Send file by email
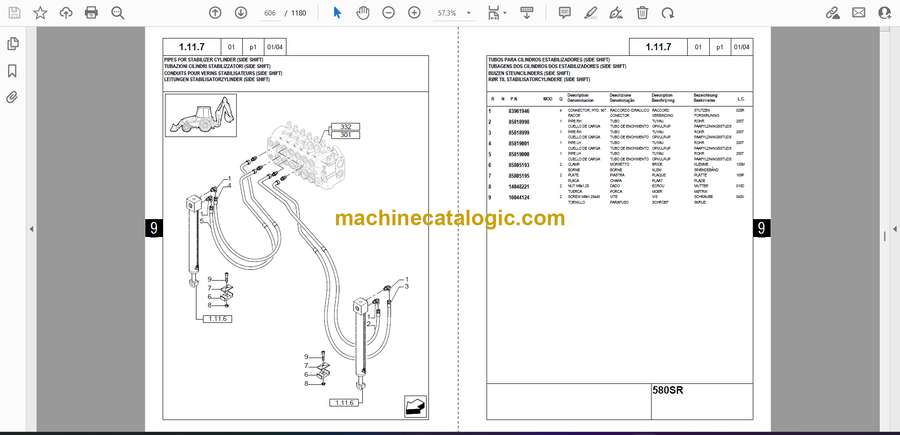Viewport: 900px width, 435px height. click(x=859, y=13)
